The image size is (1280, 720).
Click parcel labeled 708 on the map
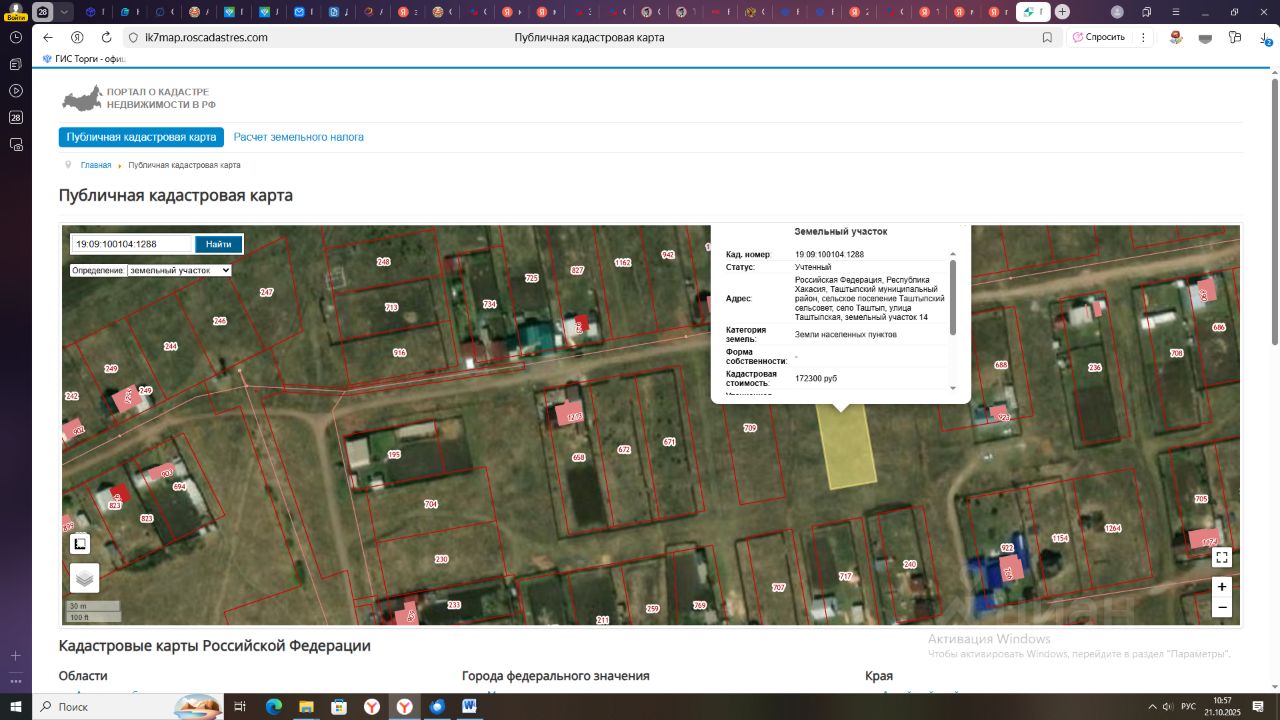tap(1177, 353)
